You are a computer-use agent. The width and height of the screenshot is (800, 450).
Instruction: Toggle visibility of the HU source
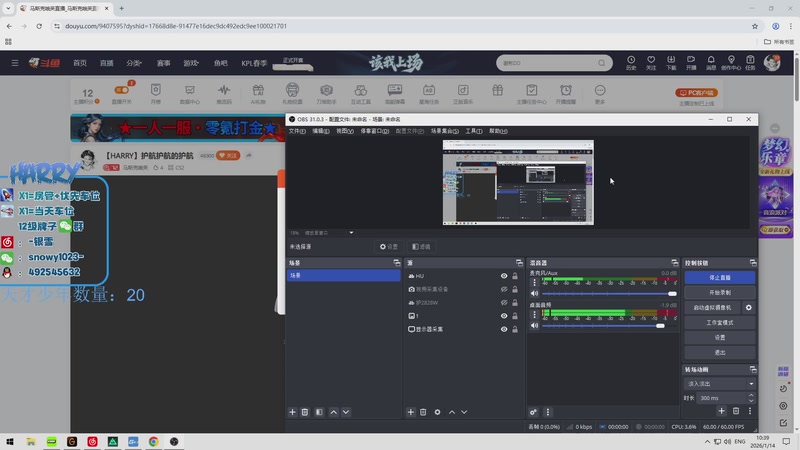[504, 276]
